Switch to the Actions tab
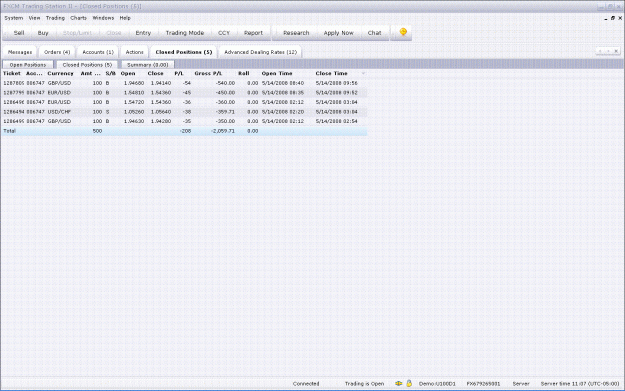This screenshot has width=625, height=391. point(134,52)
